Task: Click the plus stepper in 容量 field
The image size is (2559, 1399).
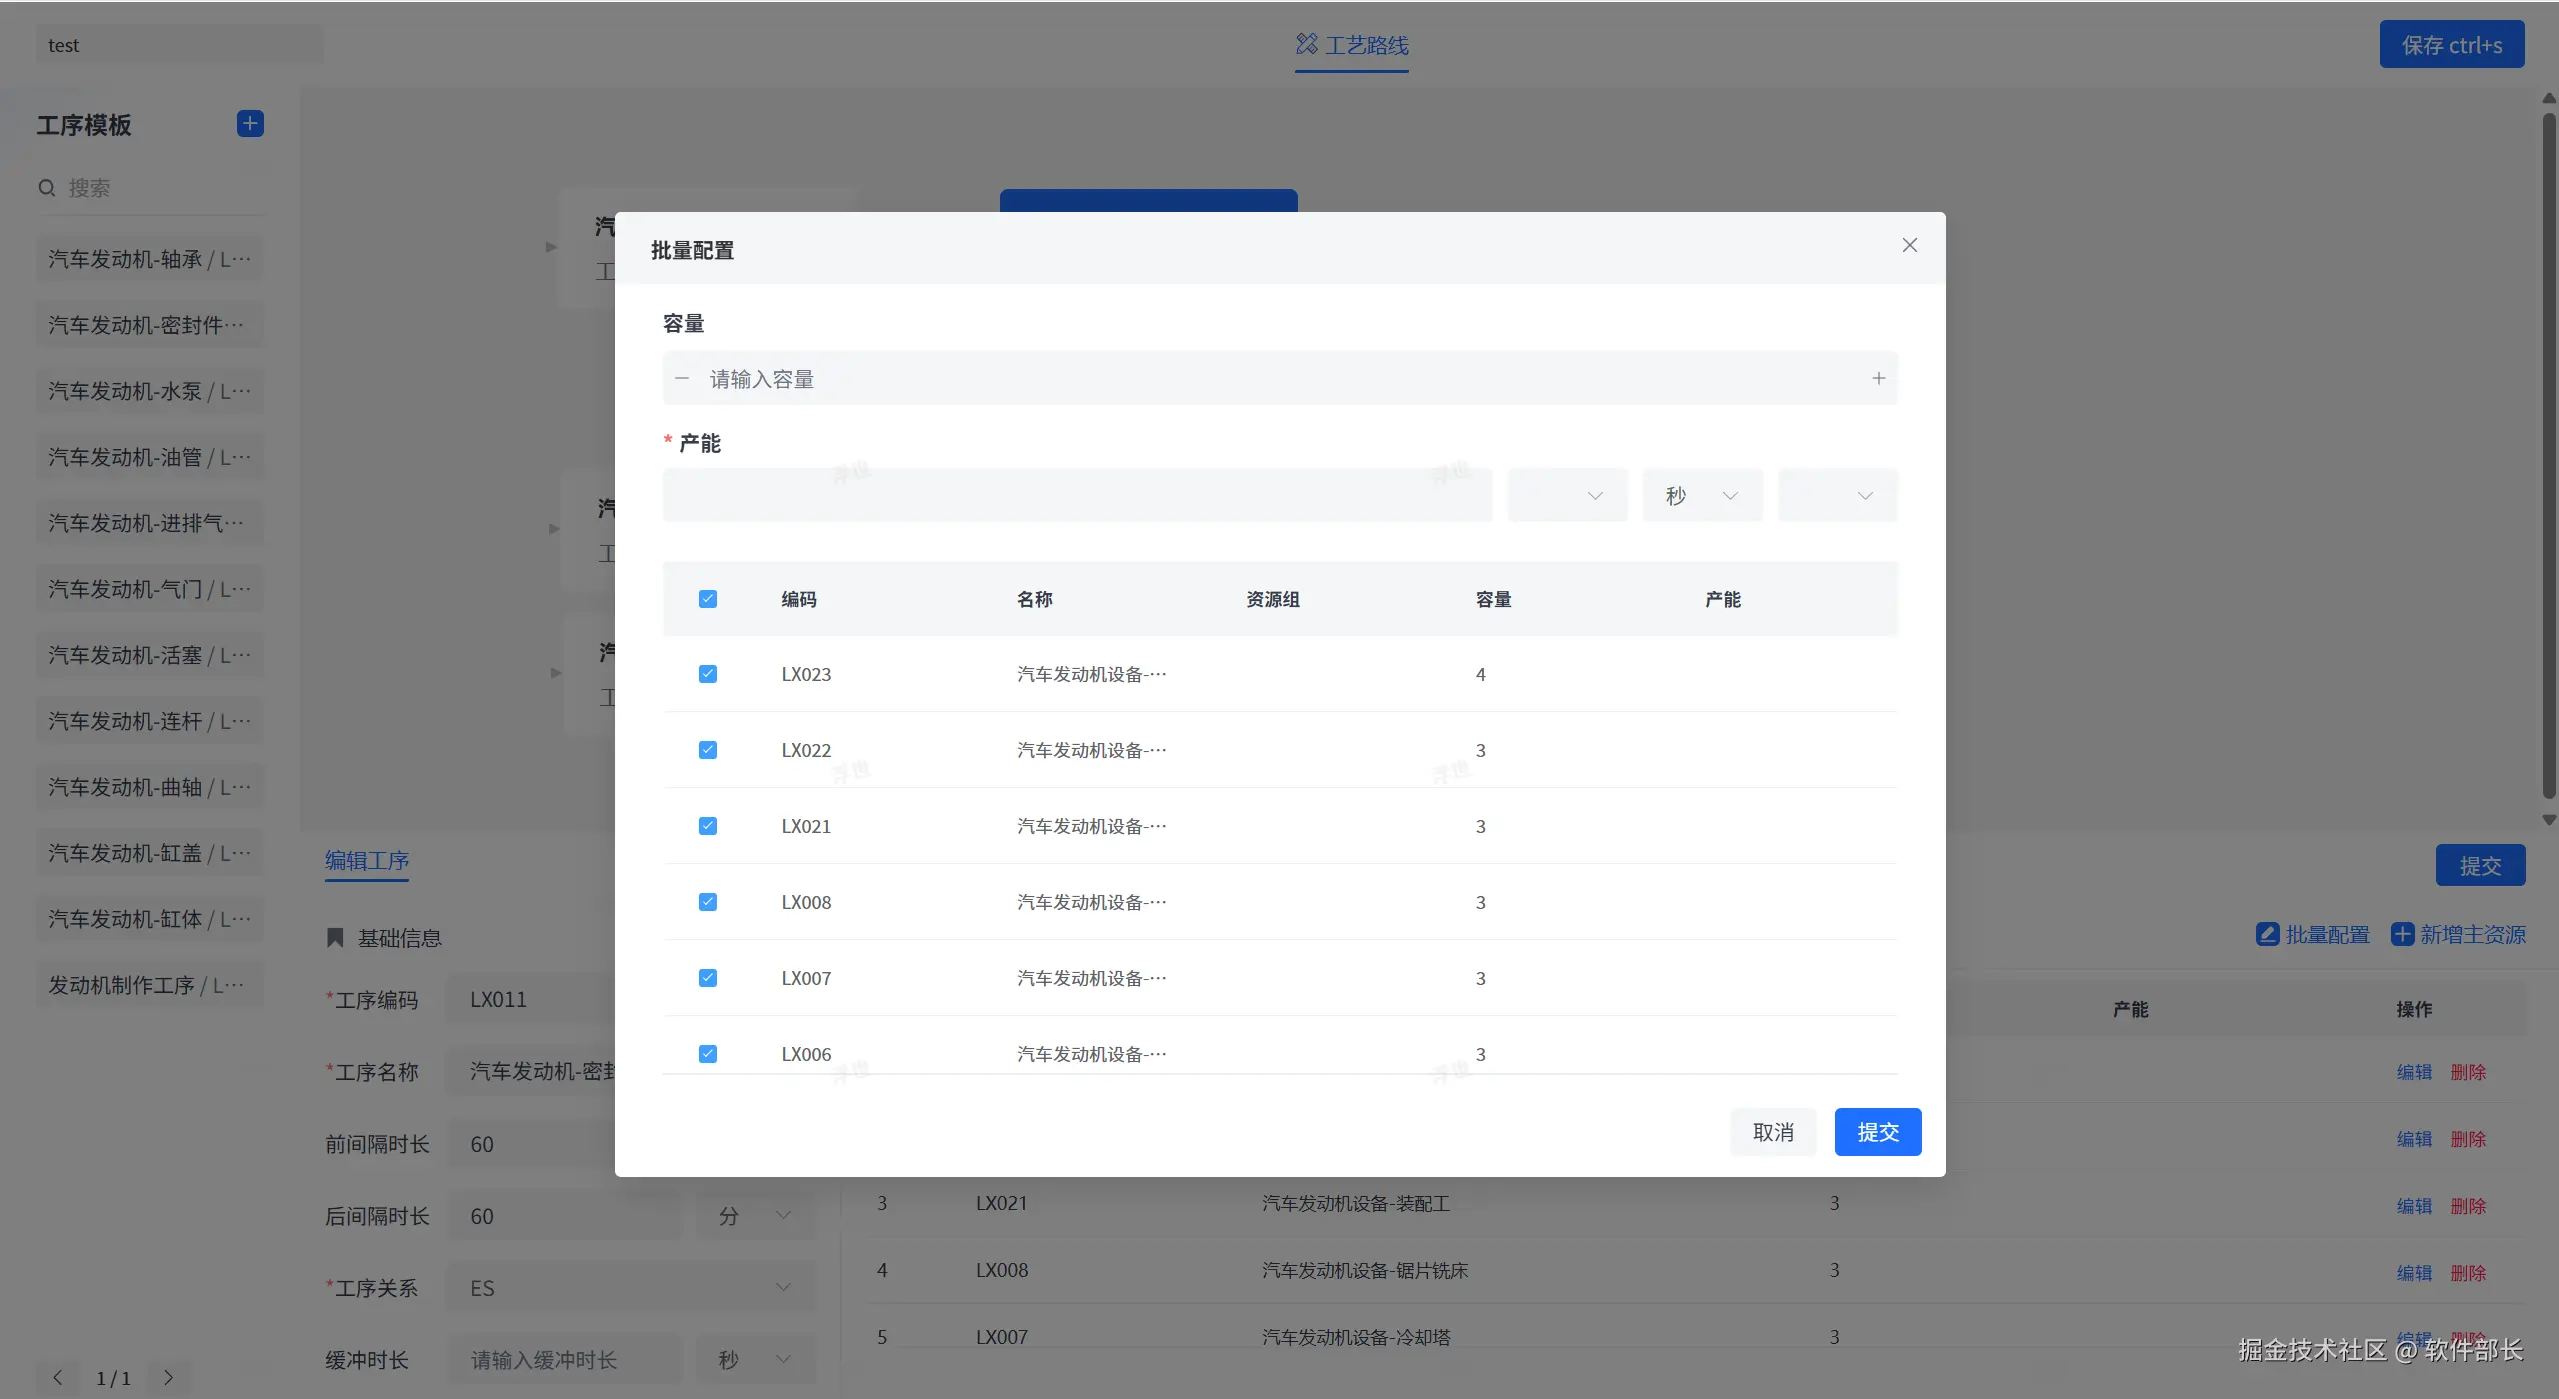Action: point(1878,378)
